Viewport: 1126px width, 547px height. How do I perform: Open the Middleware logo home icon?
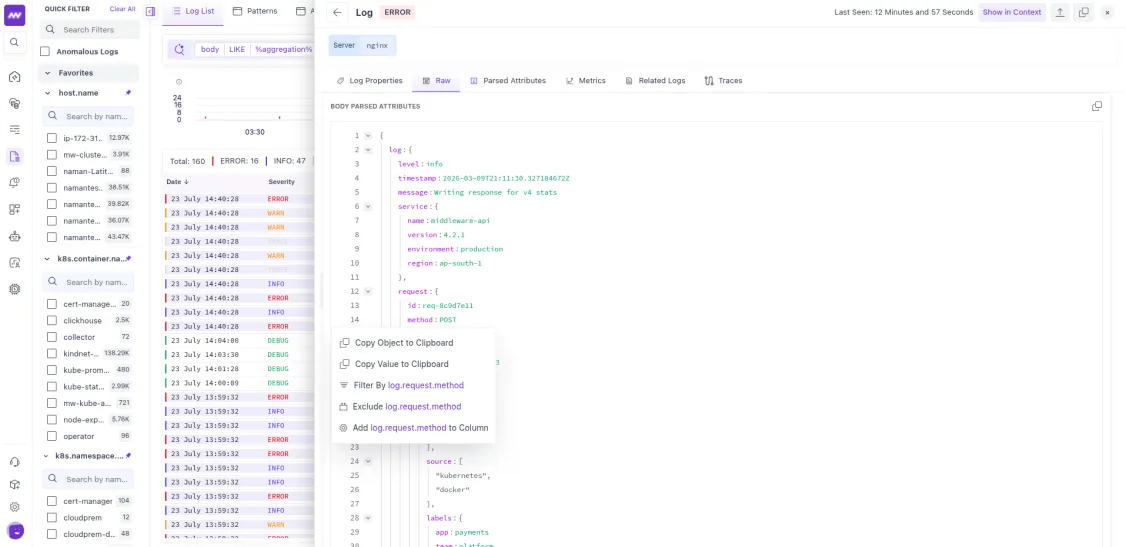14,15
